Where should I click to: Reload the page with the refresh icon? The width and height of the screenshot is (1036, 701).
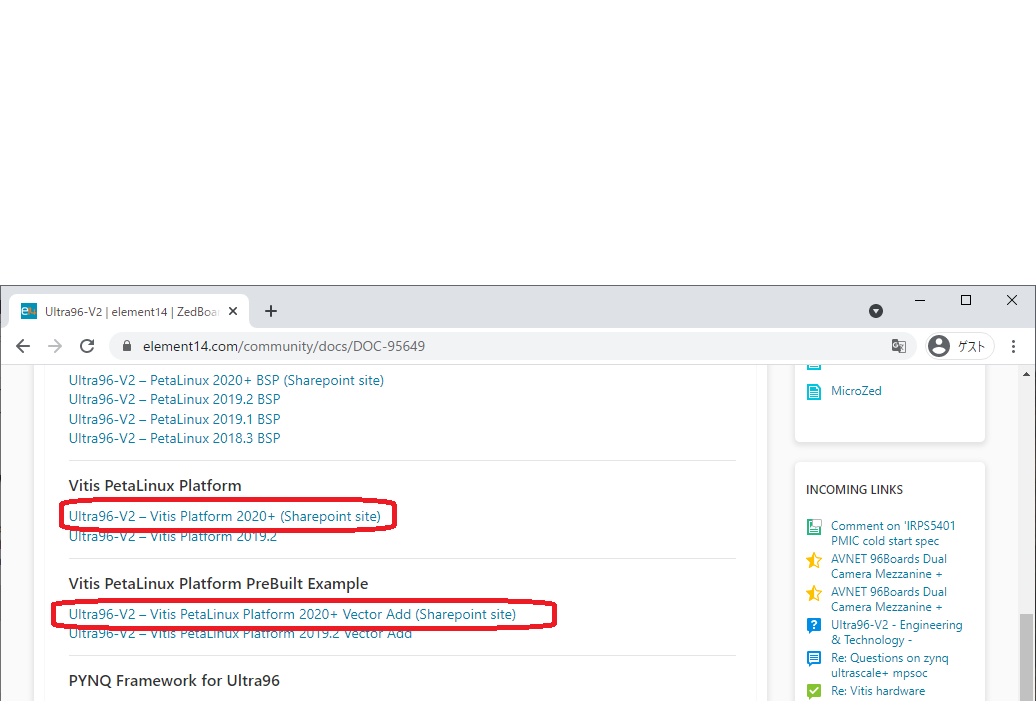(87, 346)
